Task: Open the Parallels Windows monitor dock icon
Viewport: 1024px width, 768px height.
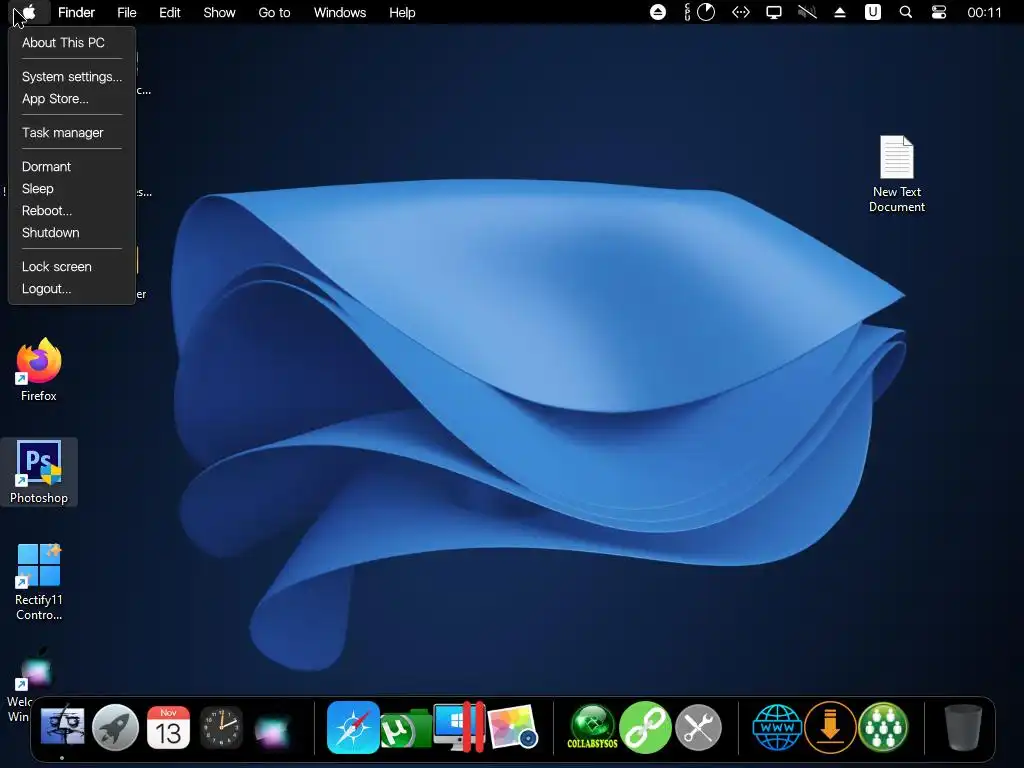Action: point(459,727)
